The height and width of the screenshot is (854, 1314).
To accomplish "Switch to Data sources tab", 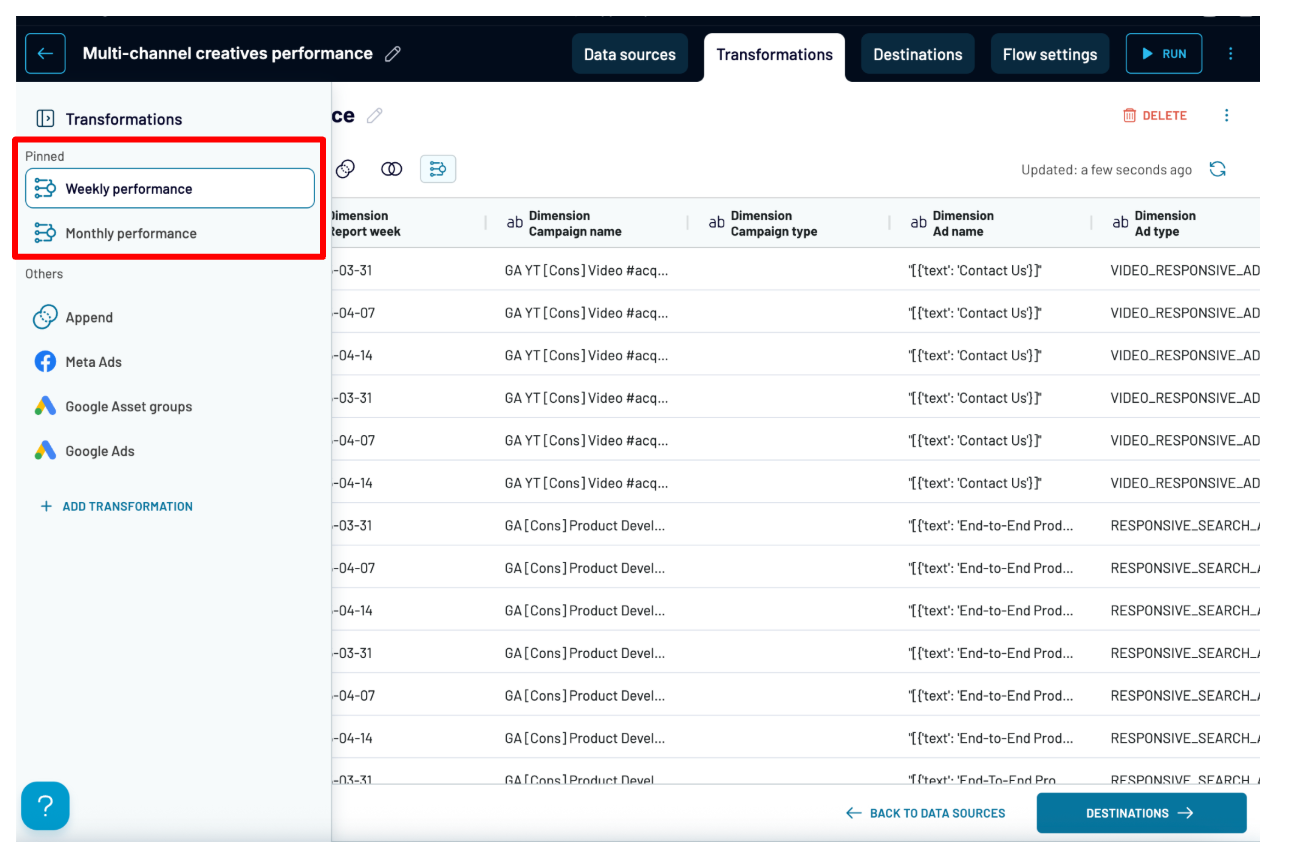I will [x=629, y=55].
